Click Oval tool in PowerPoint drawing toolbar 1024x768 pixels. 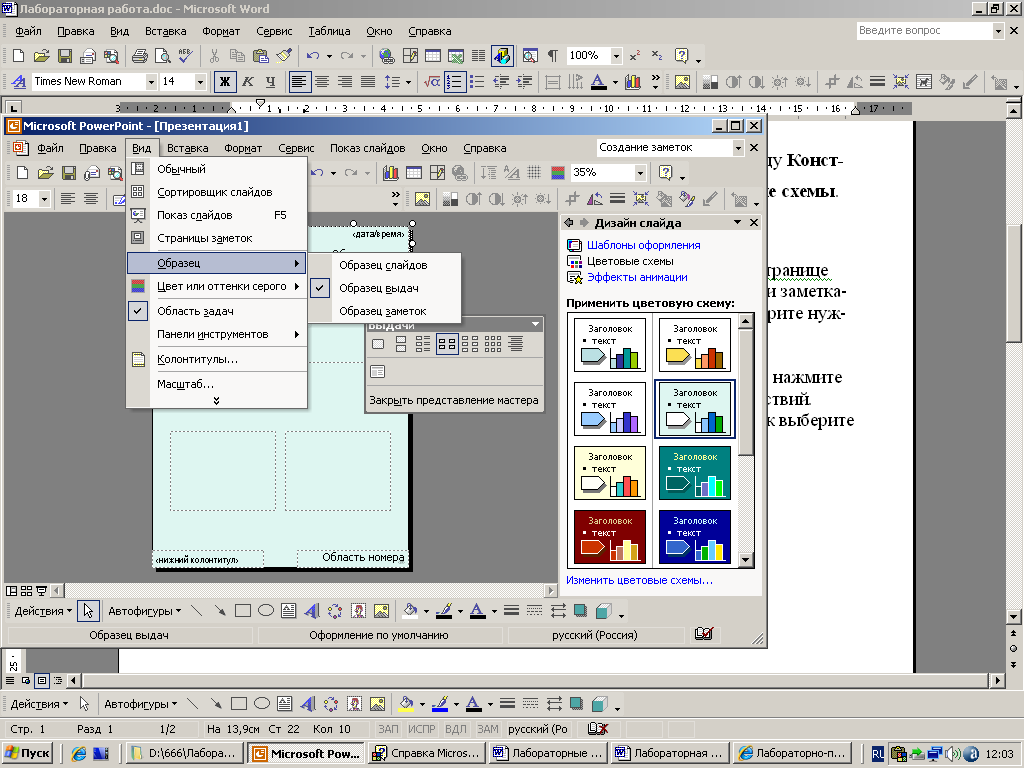pos(265,611)
